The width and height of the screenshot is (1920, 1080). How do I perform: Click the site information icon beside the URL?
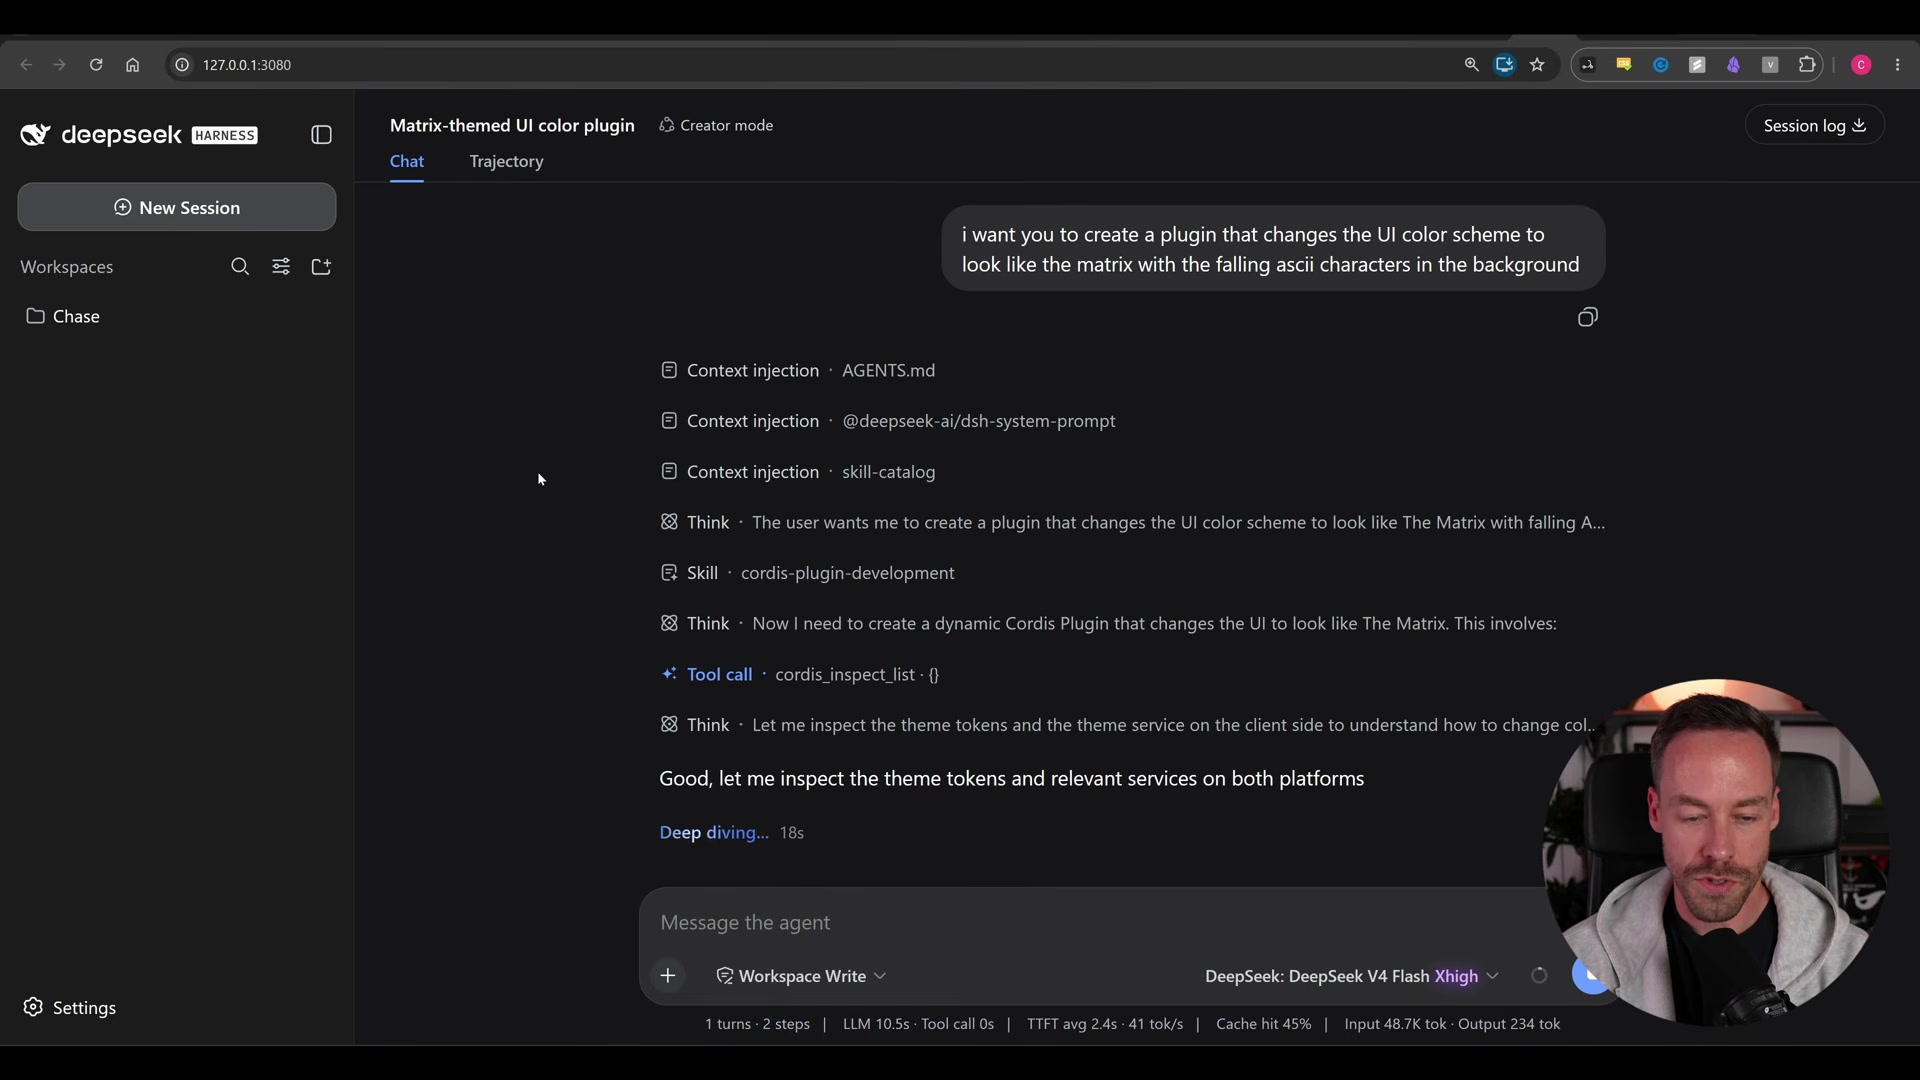[x=182, y=65]
